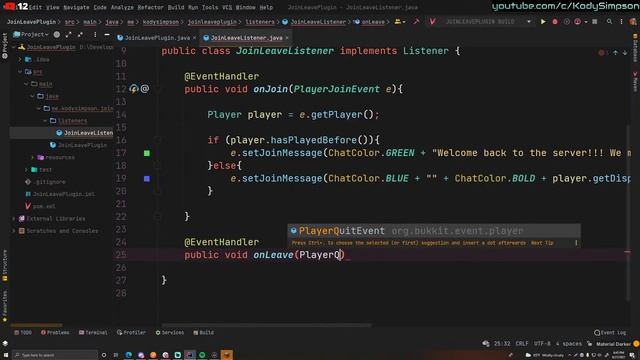Start debugging with the red bug icon

tap(555, 22)
